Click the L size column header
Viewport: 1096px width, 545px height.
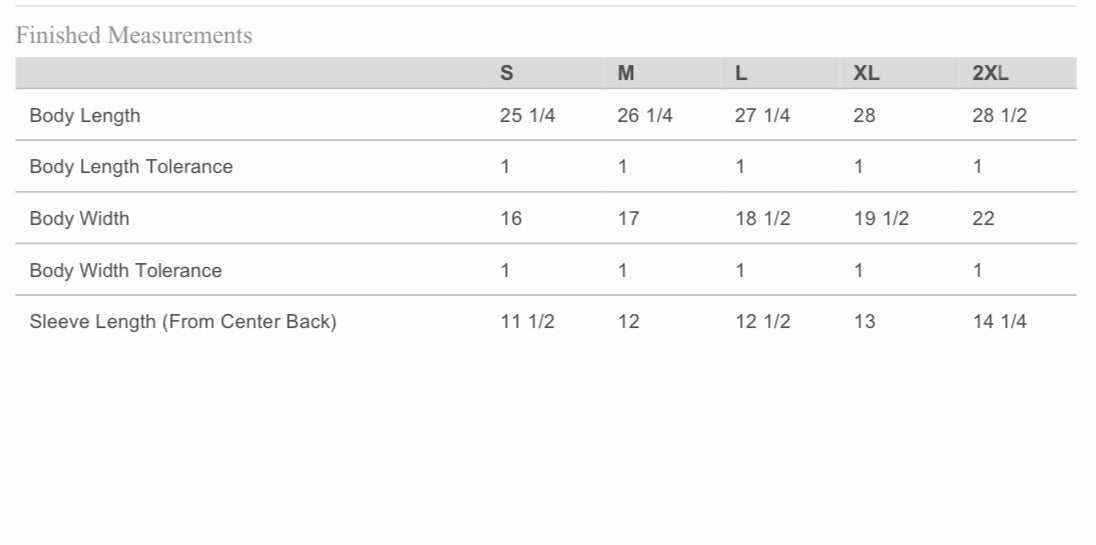(x=741, y=73)
